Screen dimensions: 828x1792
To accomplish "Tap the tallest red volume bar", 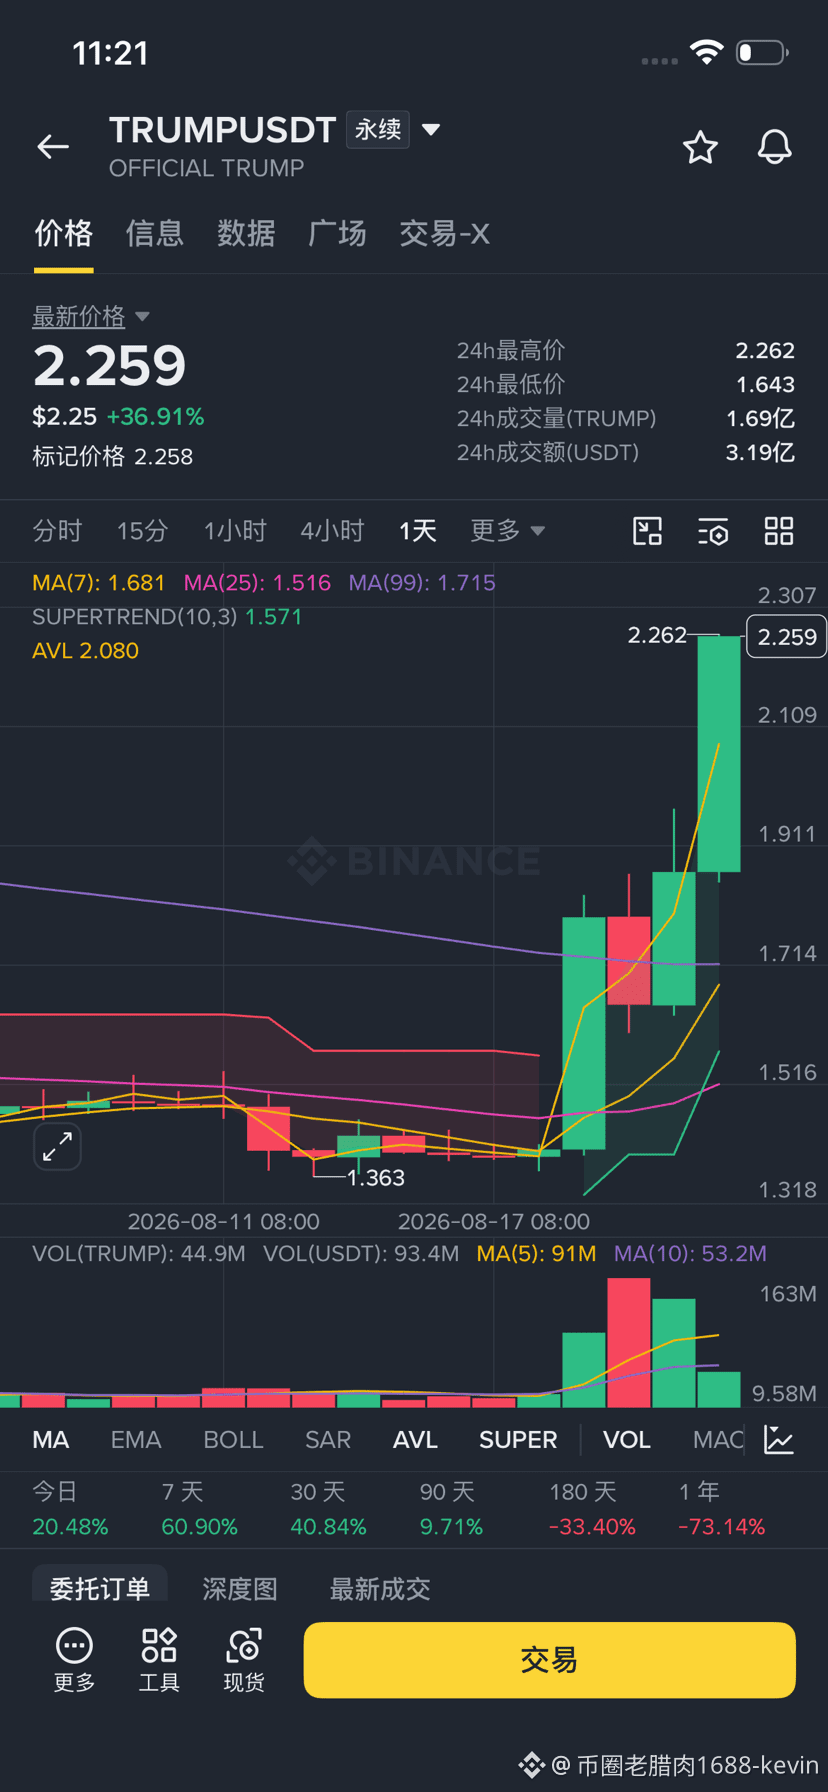I will coord(629,1342).
